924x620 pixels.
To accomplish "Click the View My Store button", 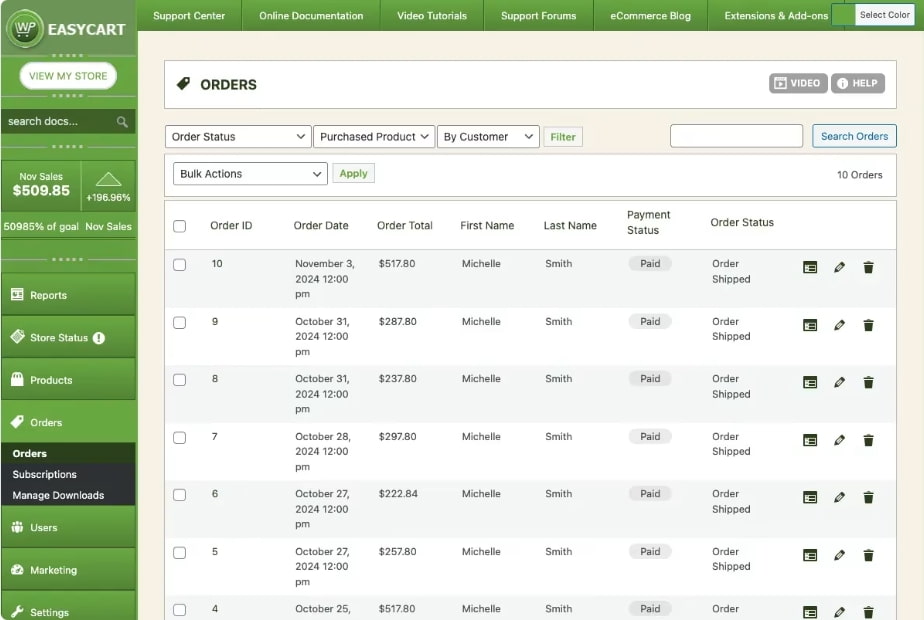I will point(68,76).
